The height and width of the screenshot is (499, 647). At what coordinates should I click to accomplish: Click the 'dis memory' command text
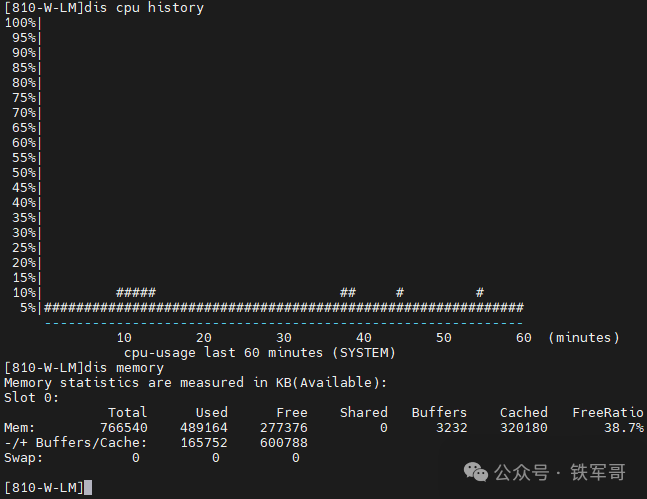(x=127, y=368)
